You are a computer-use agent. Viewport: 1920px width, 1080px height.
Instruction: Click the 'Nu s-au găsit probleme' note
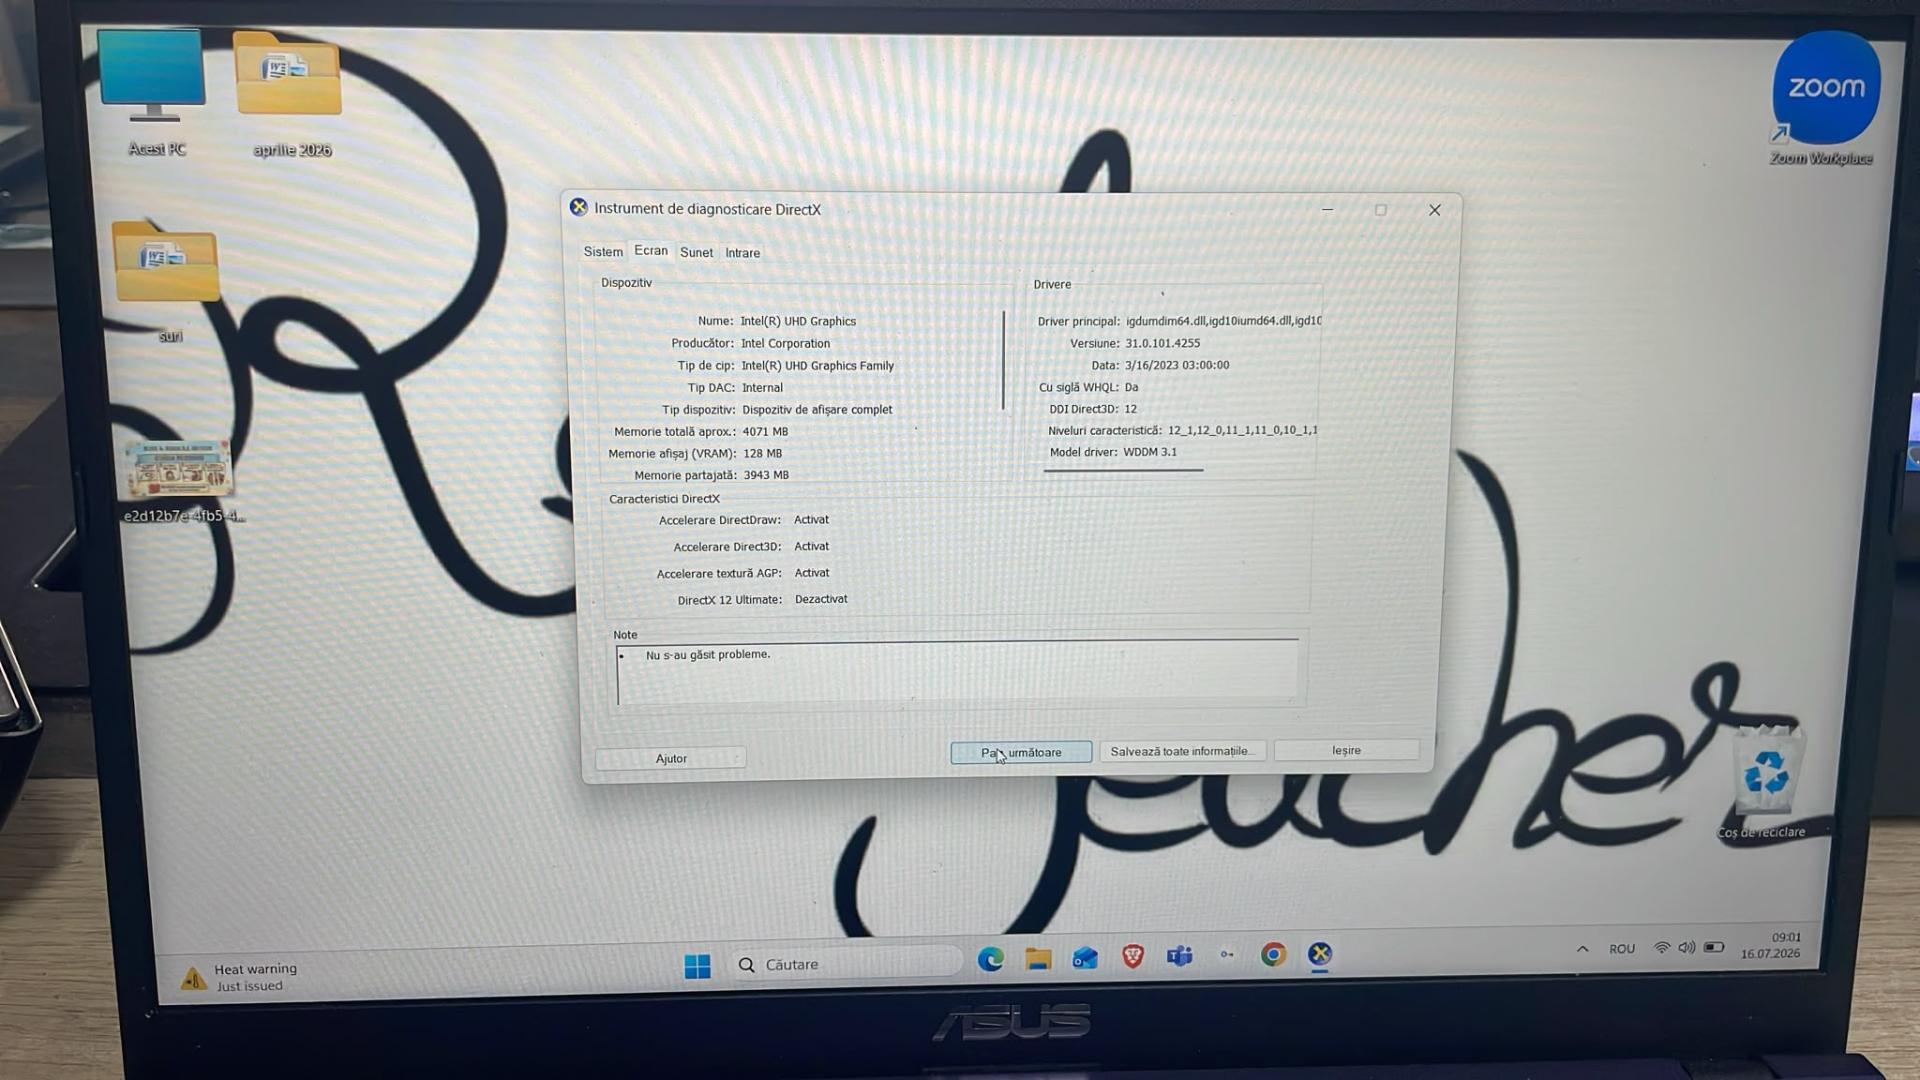[x=708, y=655]
